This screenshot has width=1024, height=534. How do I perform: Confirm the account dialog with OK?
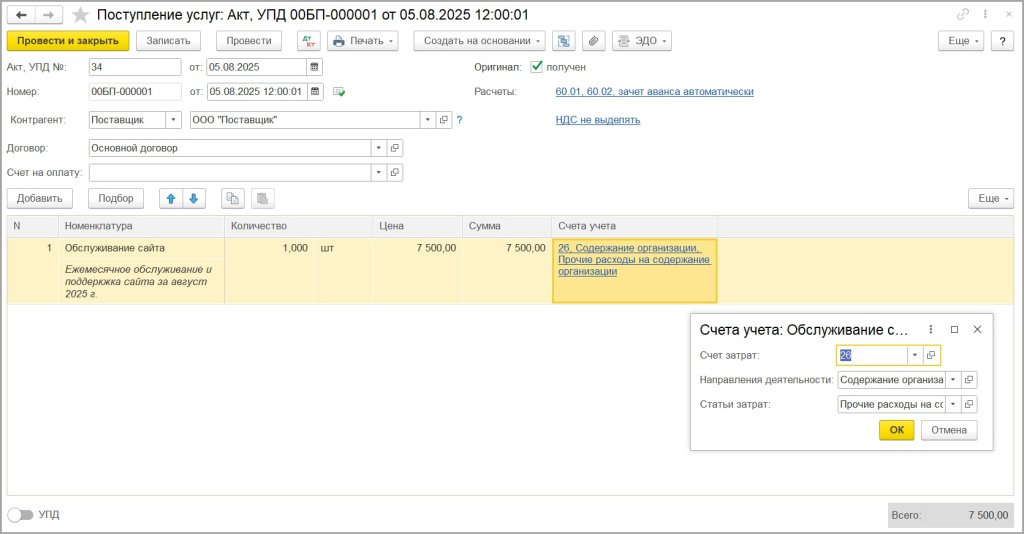click(x=896, y=430)
